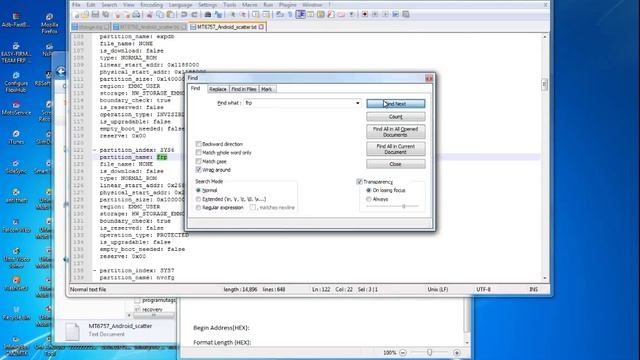This screenshot has height=360, width=640.
Task: Collapse the fold at partition_index SYS7
Action: point(95,270)
